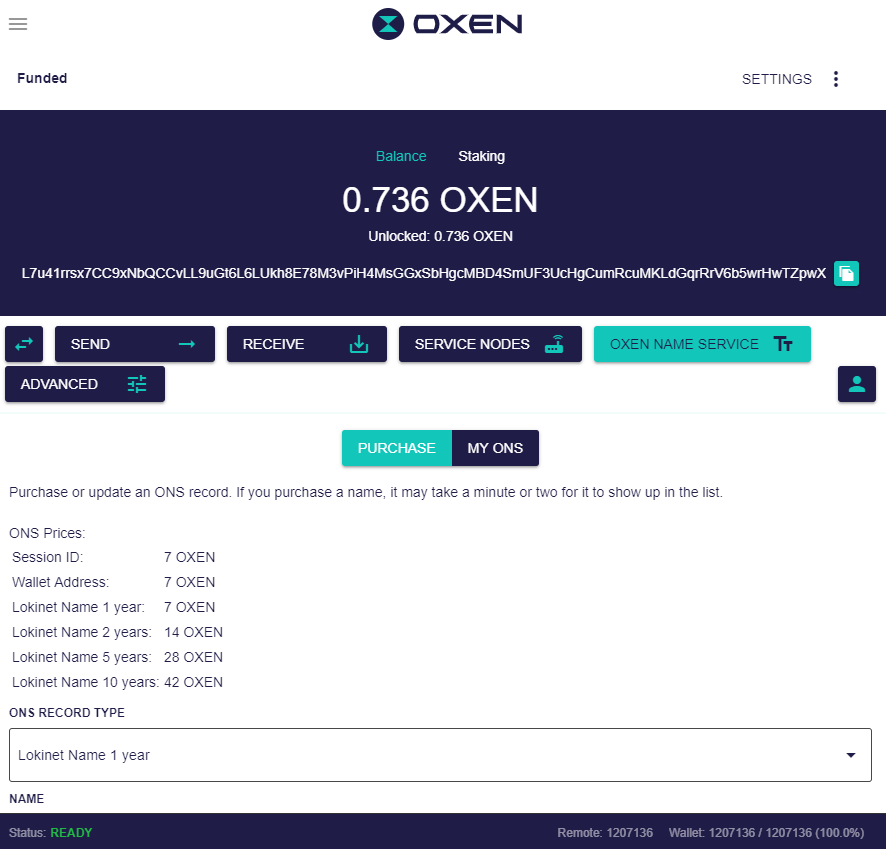The image size is (886, 849).
Task: Click the Receive button
Action: [x=306, y=344]
